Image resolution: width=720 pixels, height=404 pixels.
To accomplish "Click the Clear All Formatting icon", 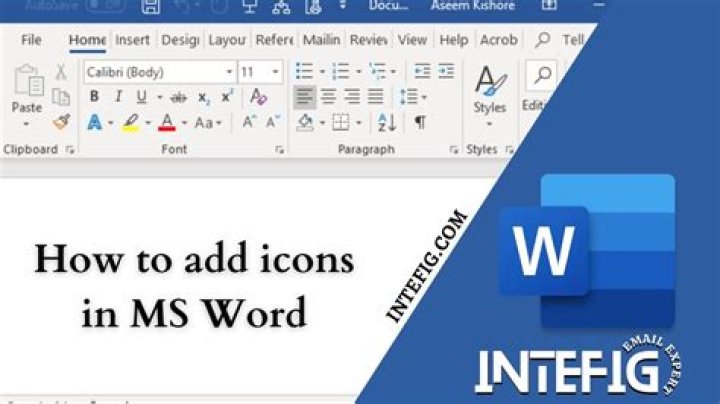I will [258, 97].
